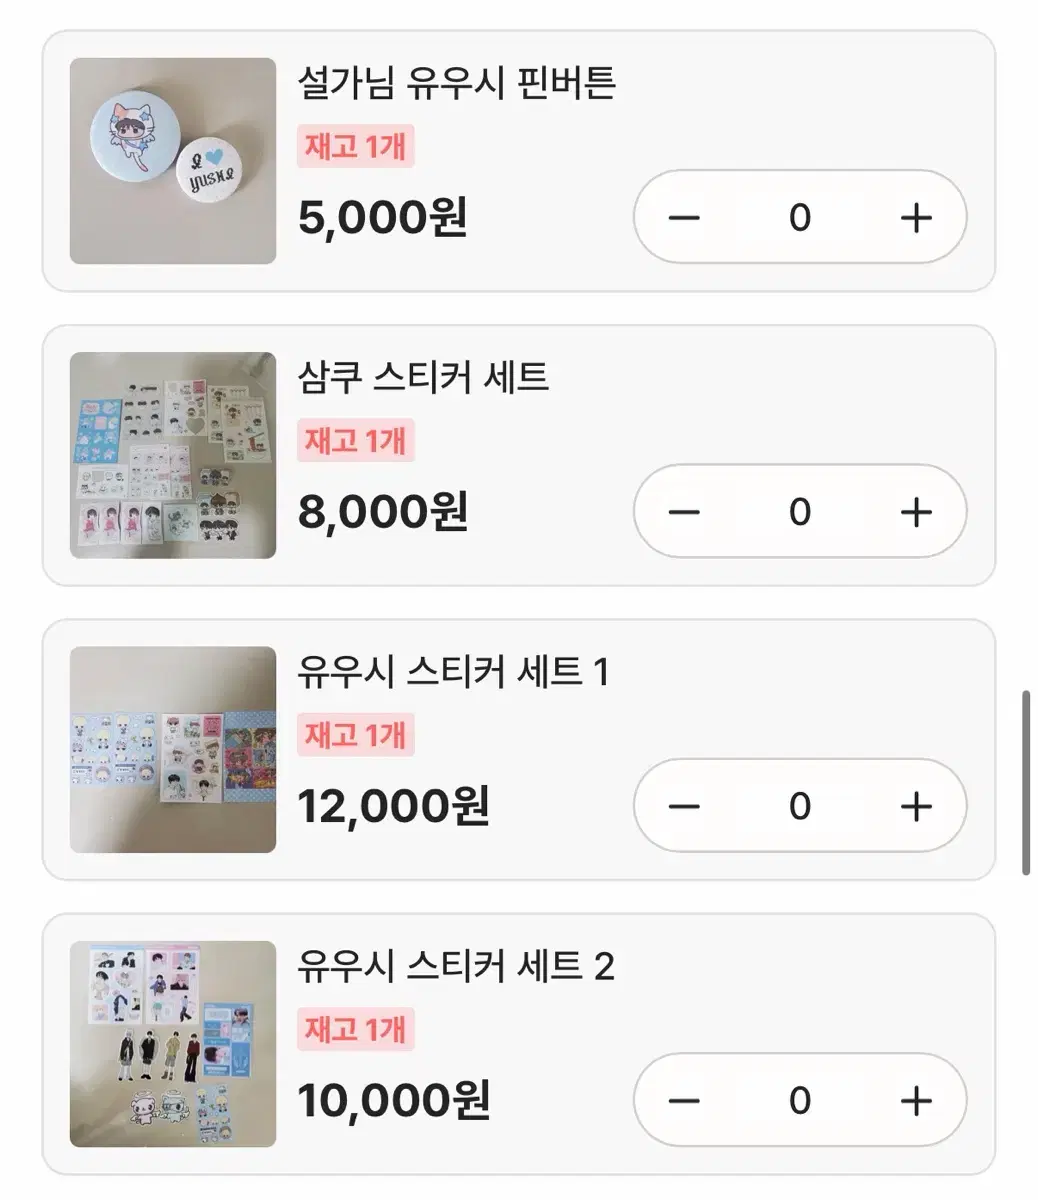Click quantity field of the 12,000원 item
Viewport: 1038px width, 1200px height.
(800, 806)
